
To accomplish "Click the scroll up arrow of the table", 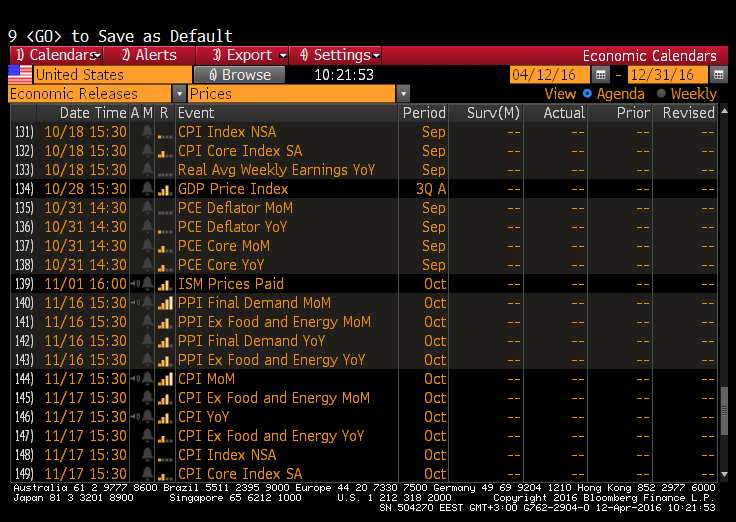I will tap(724, 111).
